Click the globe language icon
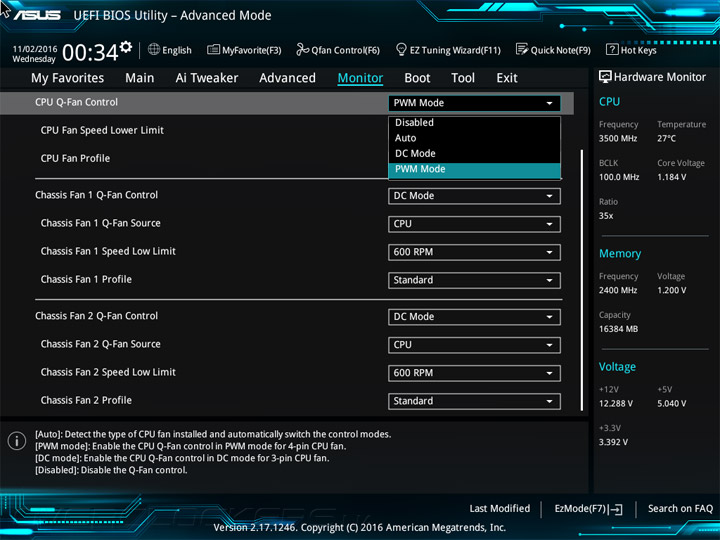The width and height of the screenshot is (720, 540). click(154, 50)
